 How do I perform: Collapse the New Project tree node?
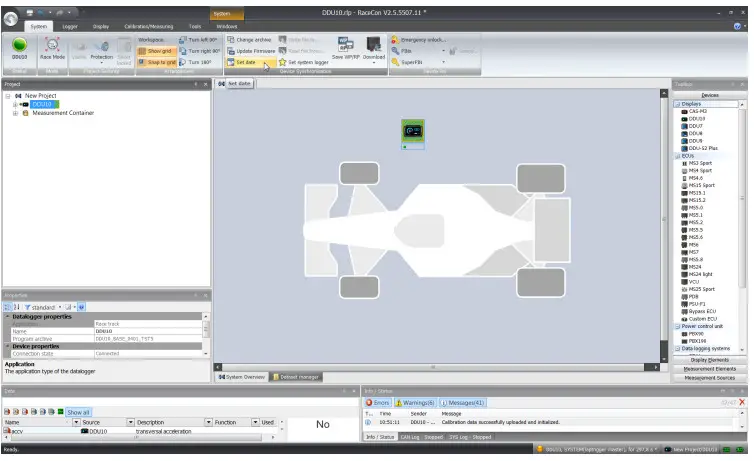tap(8, 96)
